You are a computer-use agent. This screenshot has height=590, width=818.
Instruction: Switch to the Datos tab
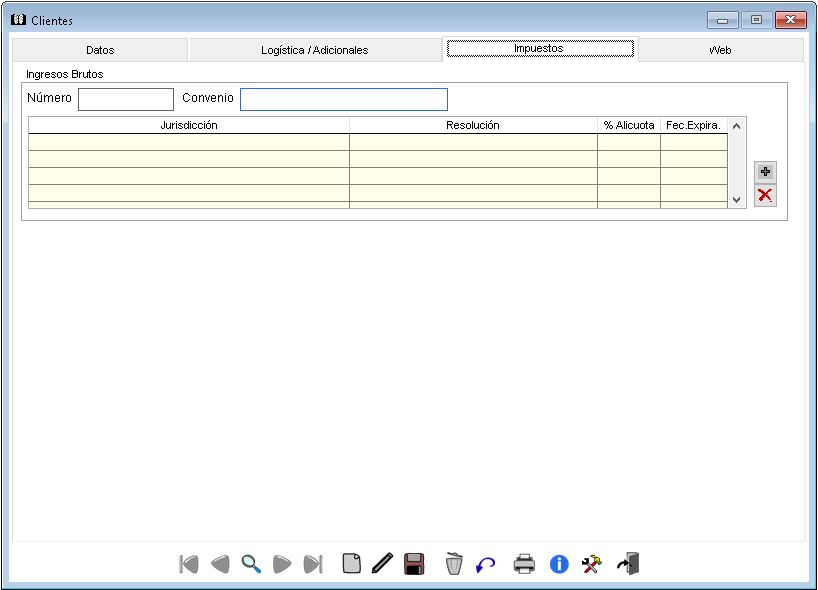100,50
